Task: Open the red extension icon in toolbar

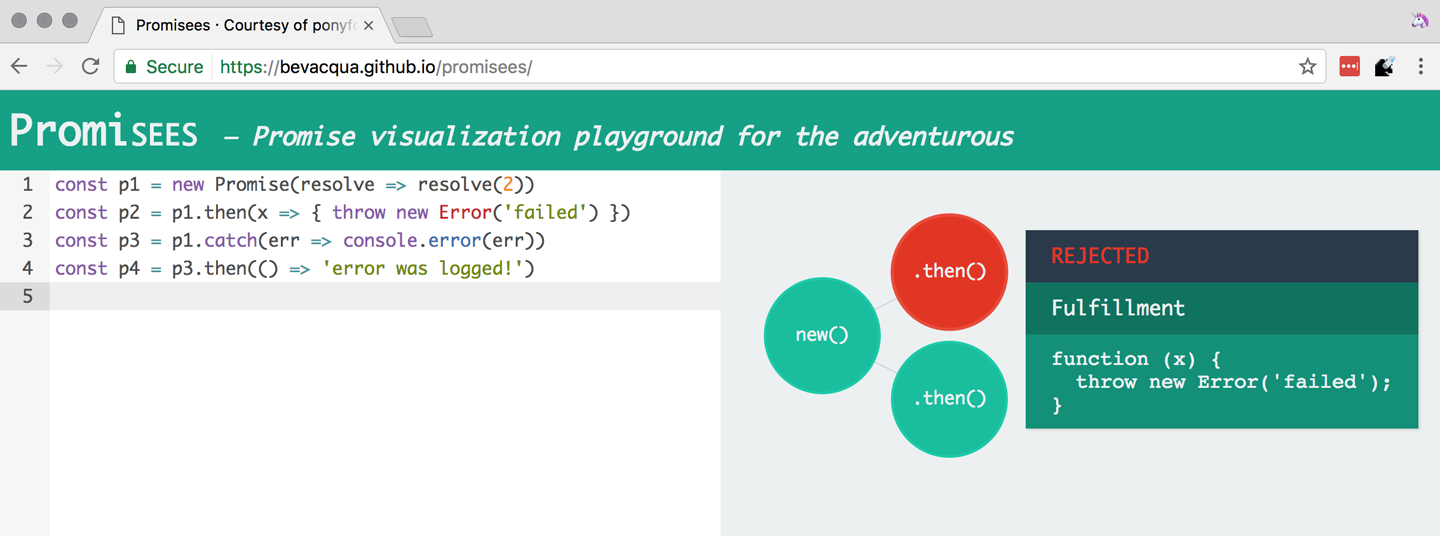Action: [1349, 67]
